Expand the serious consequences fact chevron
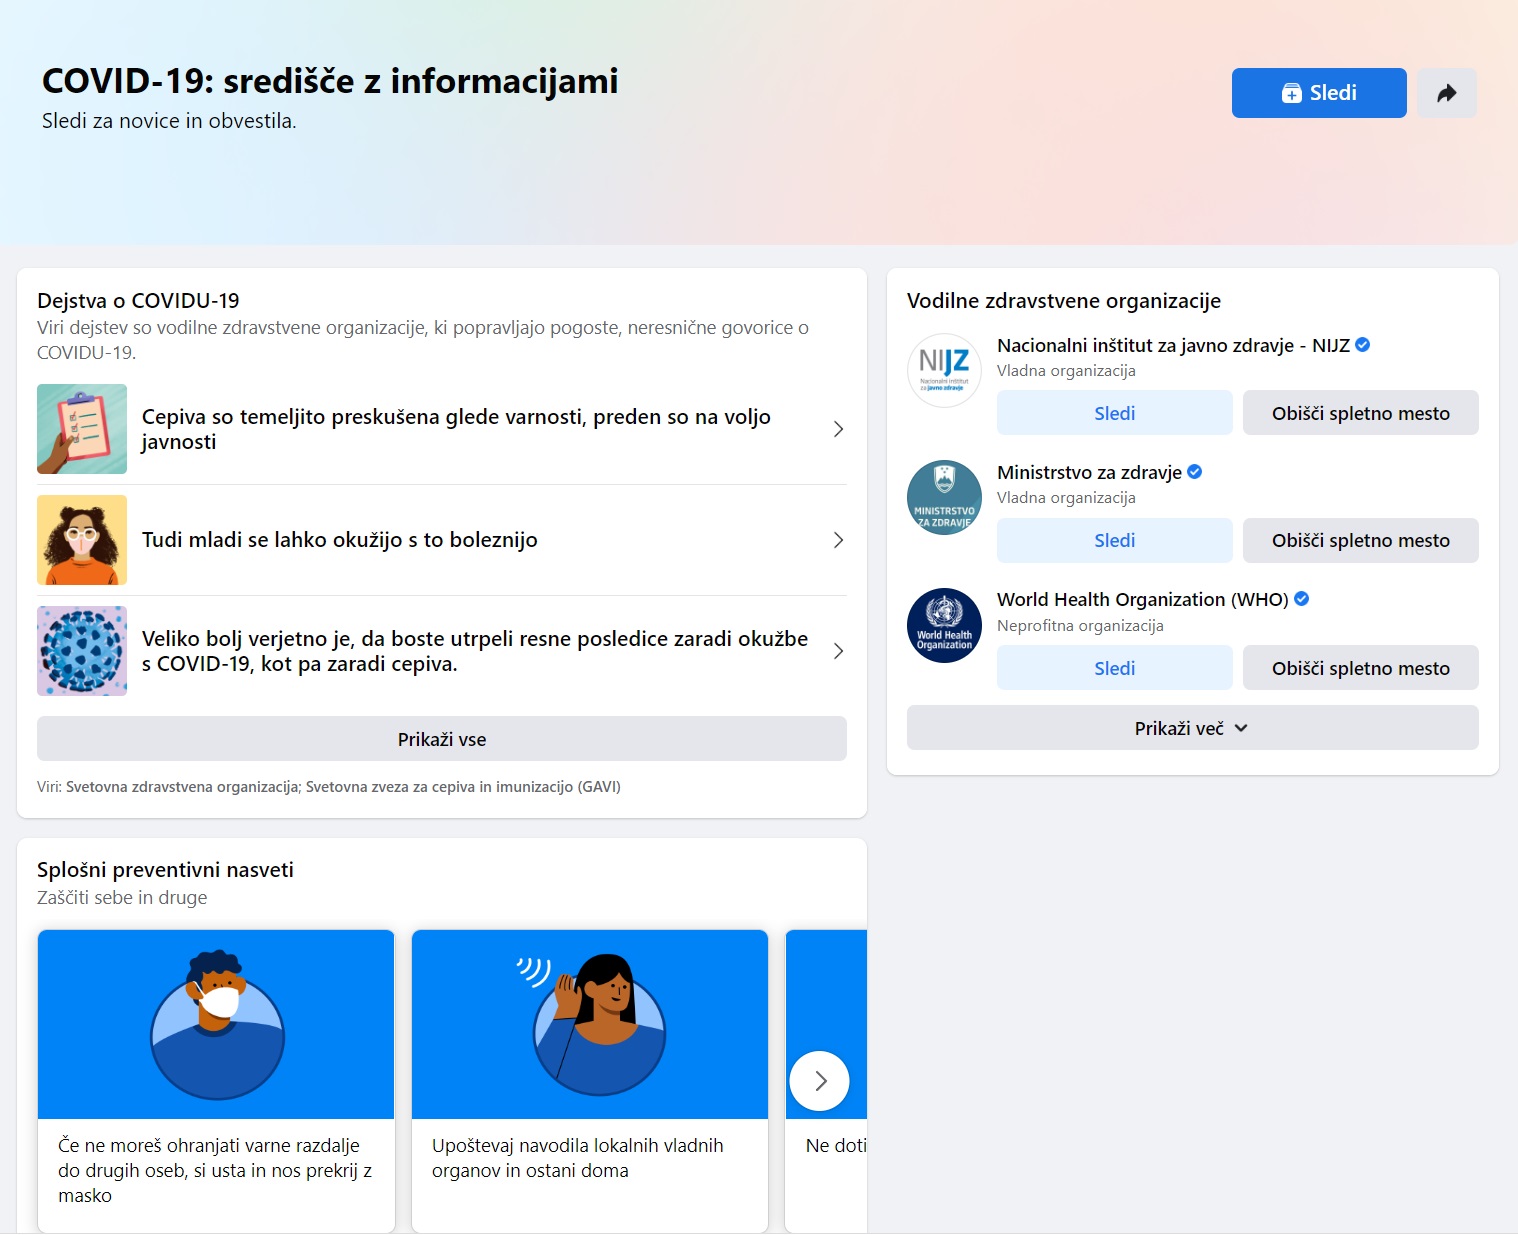The width and height of the screenshot is (1518, 1235). 838,651
